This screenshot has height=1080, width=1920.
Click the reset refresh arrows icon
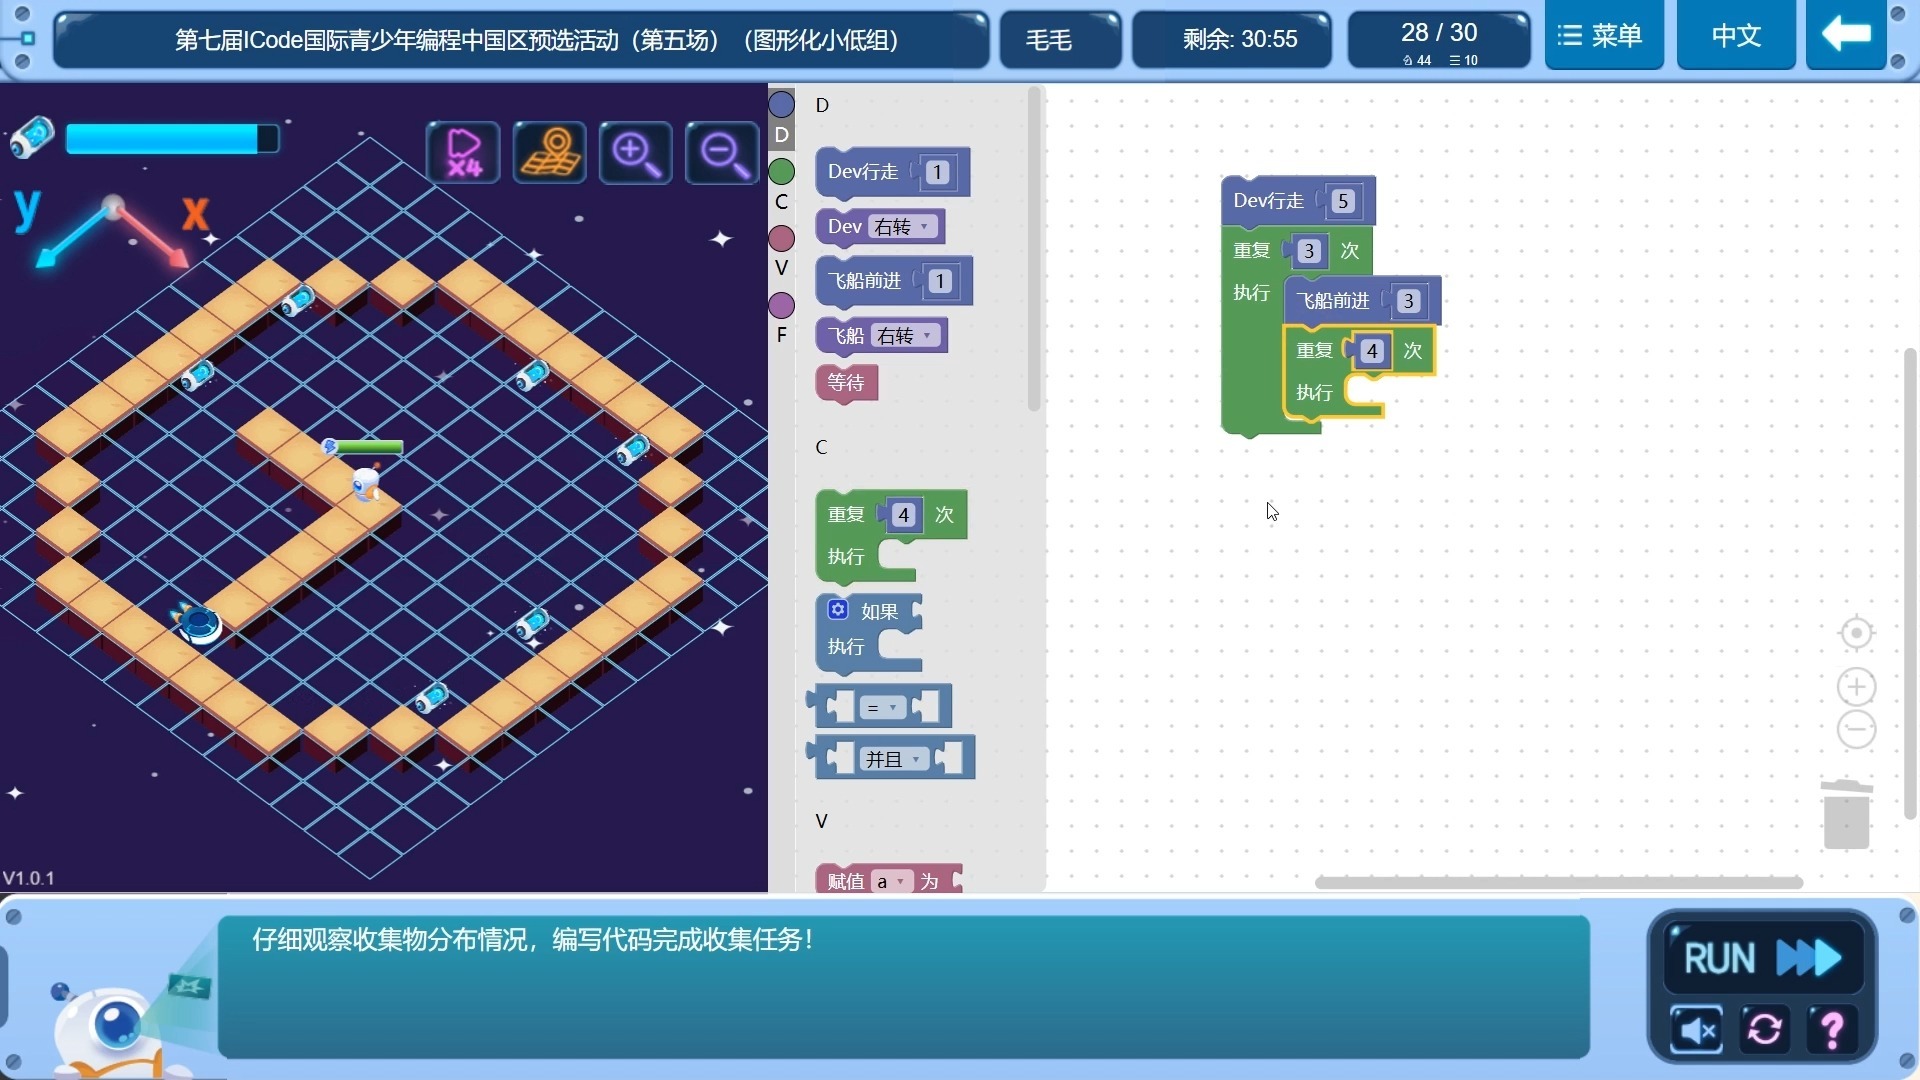[x=1764, y=1030]
